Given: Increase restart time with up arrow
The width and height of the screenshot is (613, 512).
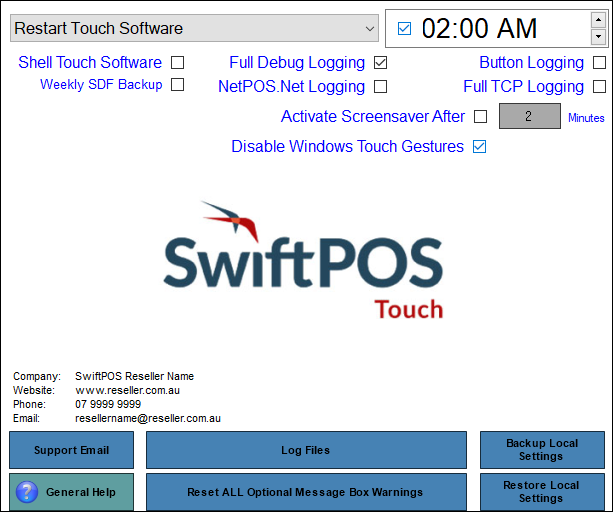Looking at the screenshot, I should point(598,20).
